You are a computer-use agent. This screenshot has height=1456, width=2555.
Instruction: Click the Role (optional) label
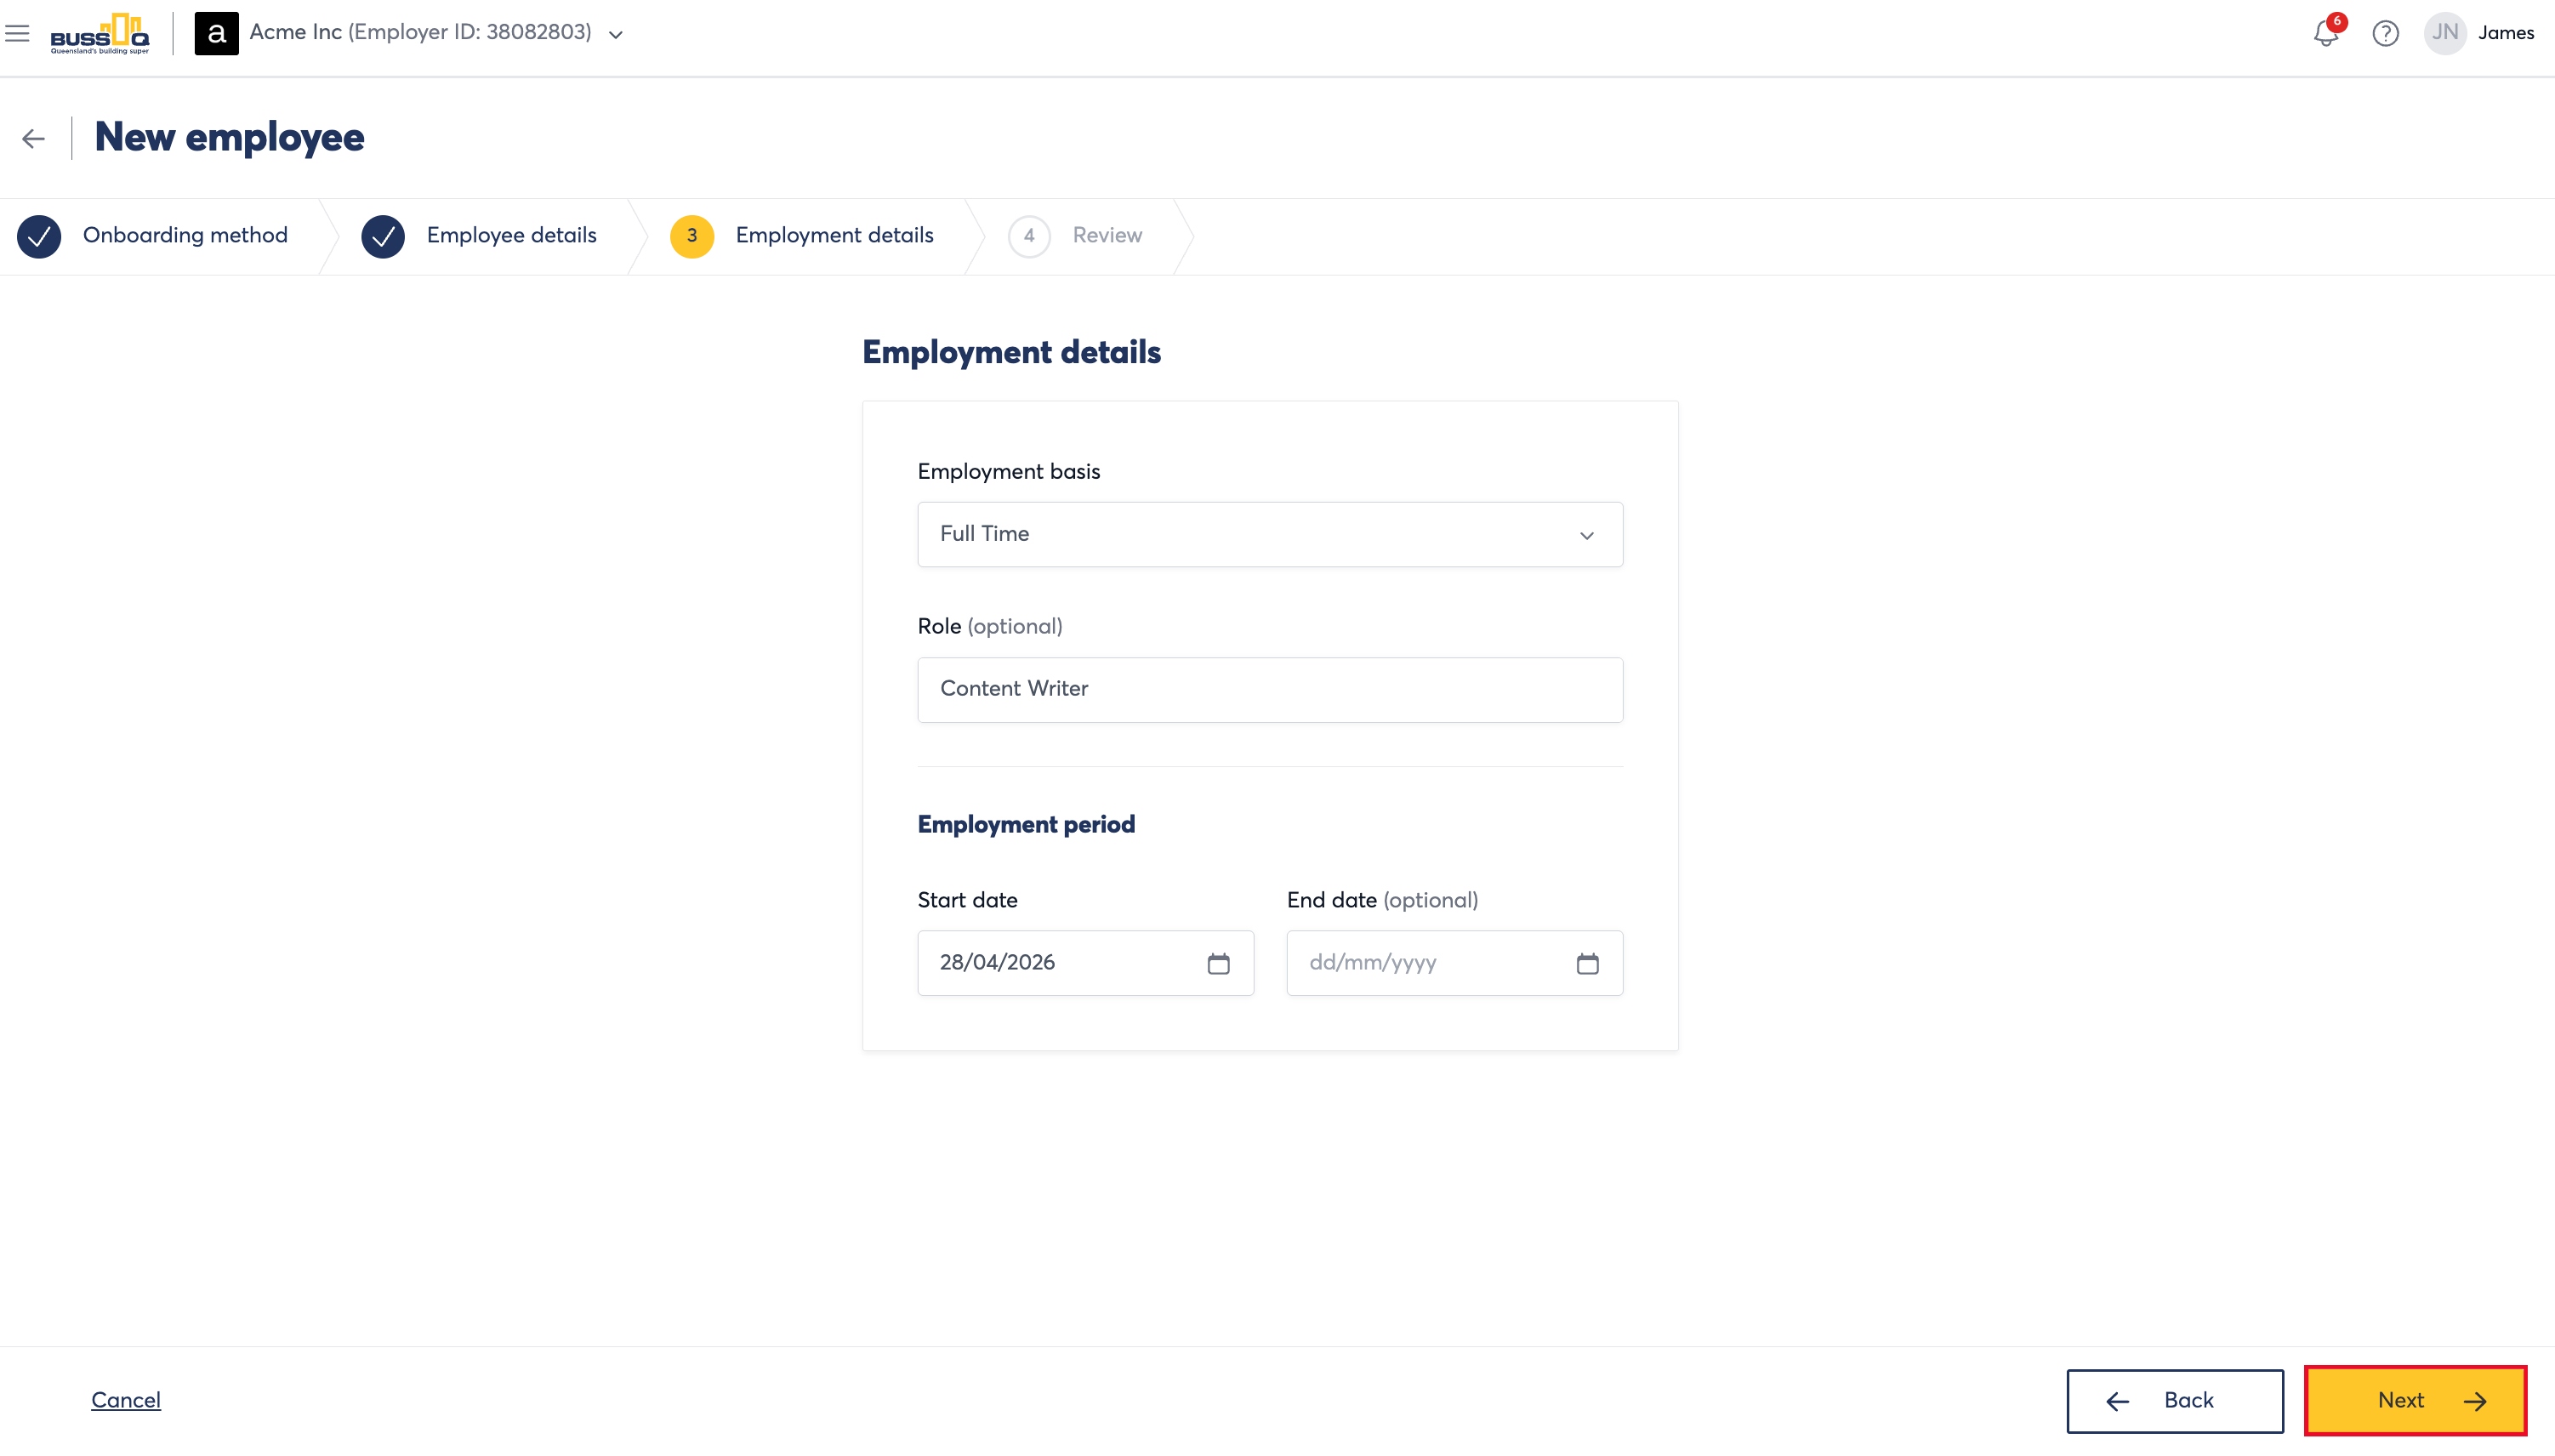[989, 626]
